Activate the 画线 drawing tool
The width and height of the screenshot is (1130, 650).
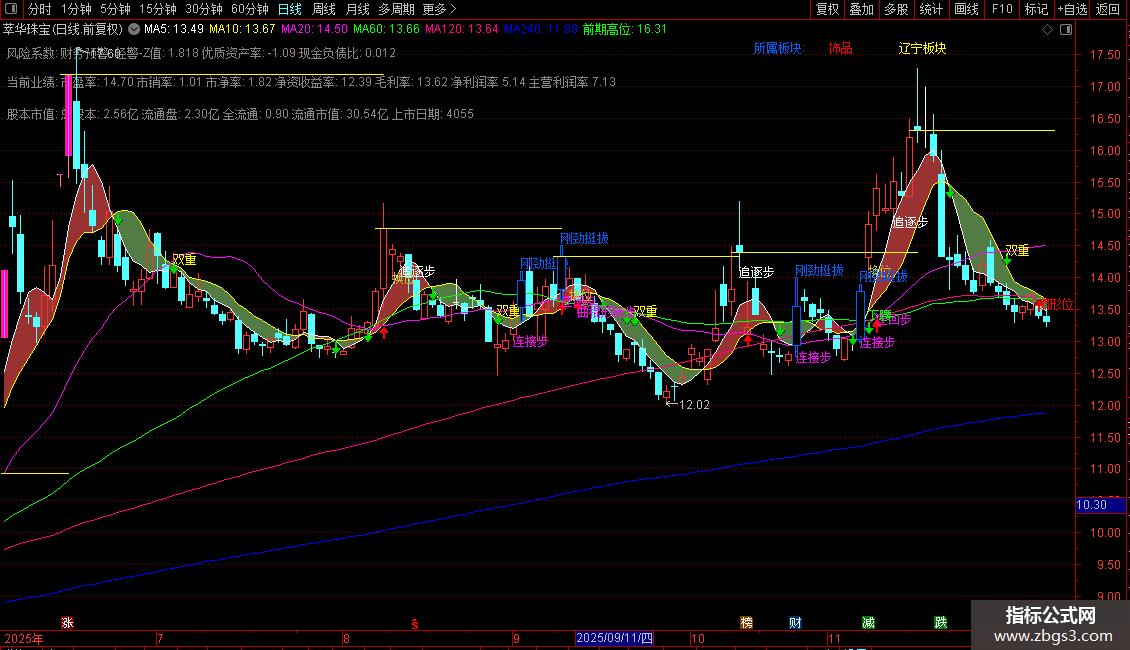(966, 9)
